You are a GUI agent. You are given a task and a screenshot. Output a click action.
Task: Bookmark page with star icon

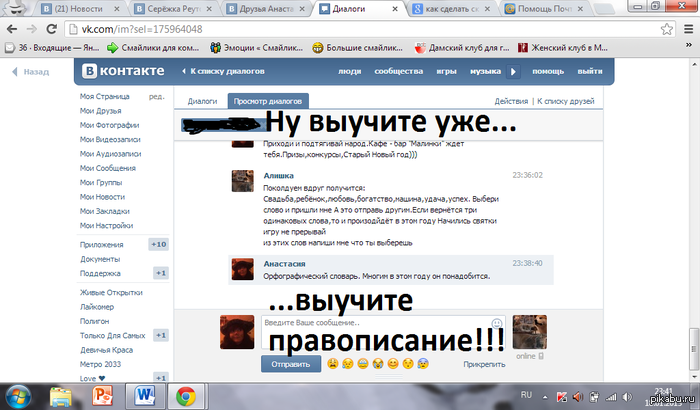click(667, 29)
